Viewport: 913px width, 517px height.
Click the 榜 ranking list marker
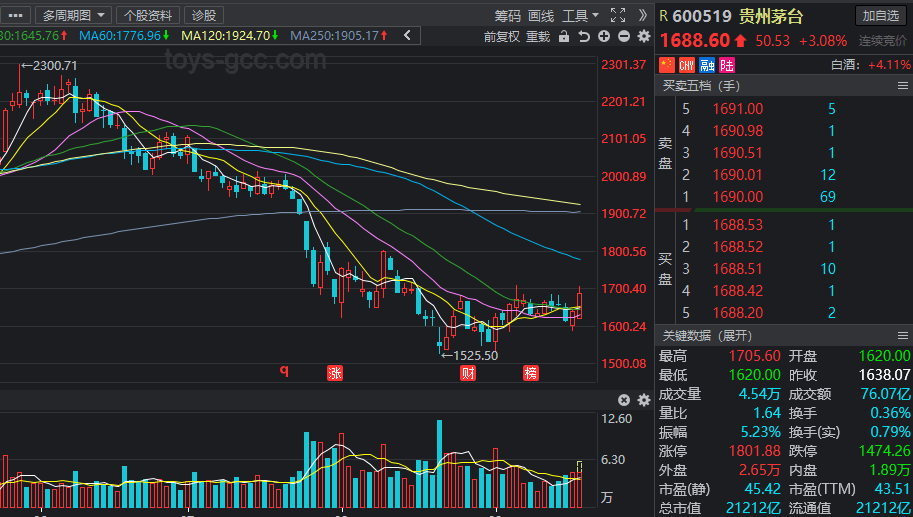[x=530, y=373]
